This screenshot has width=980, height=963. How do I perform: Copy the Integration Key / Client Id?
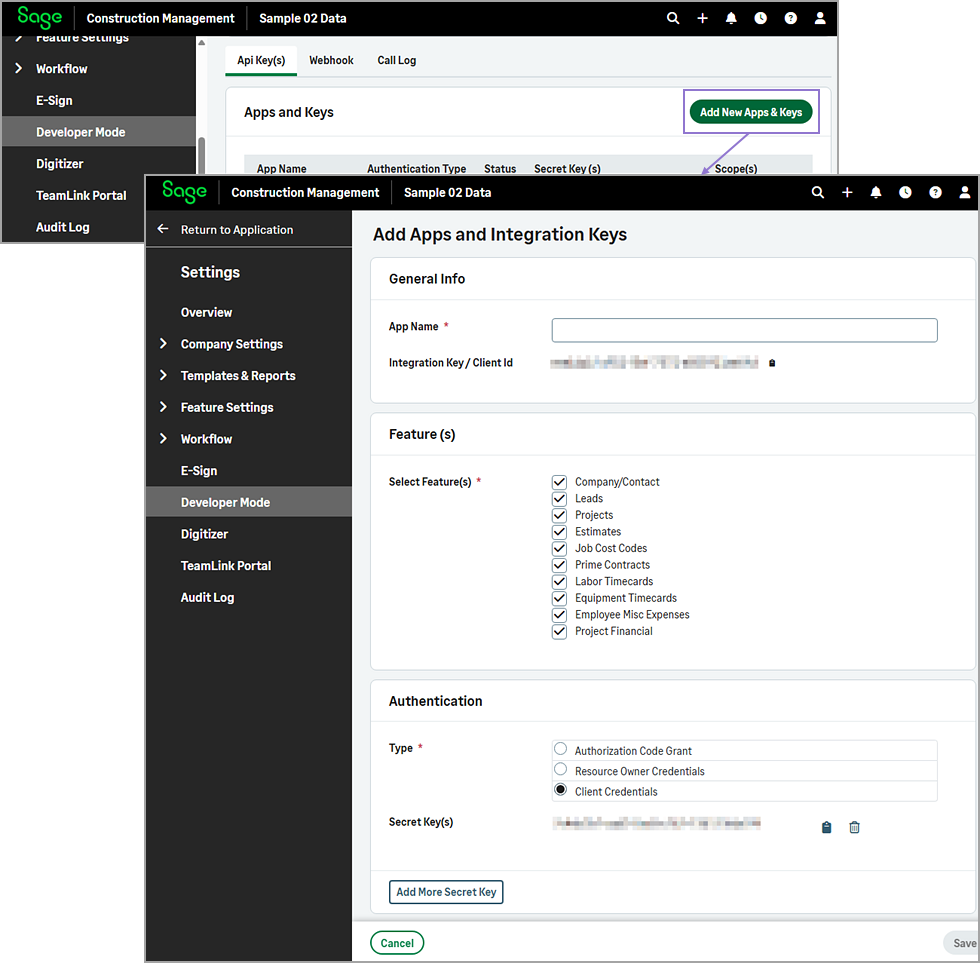pyautogui.click(x=772, y=363)
